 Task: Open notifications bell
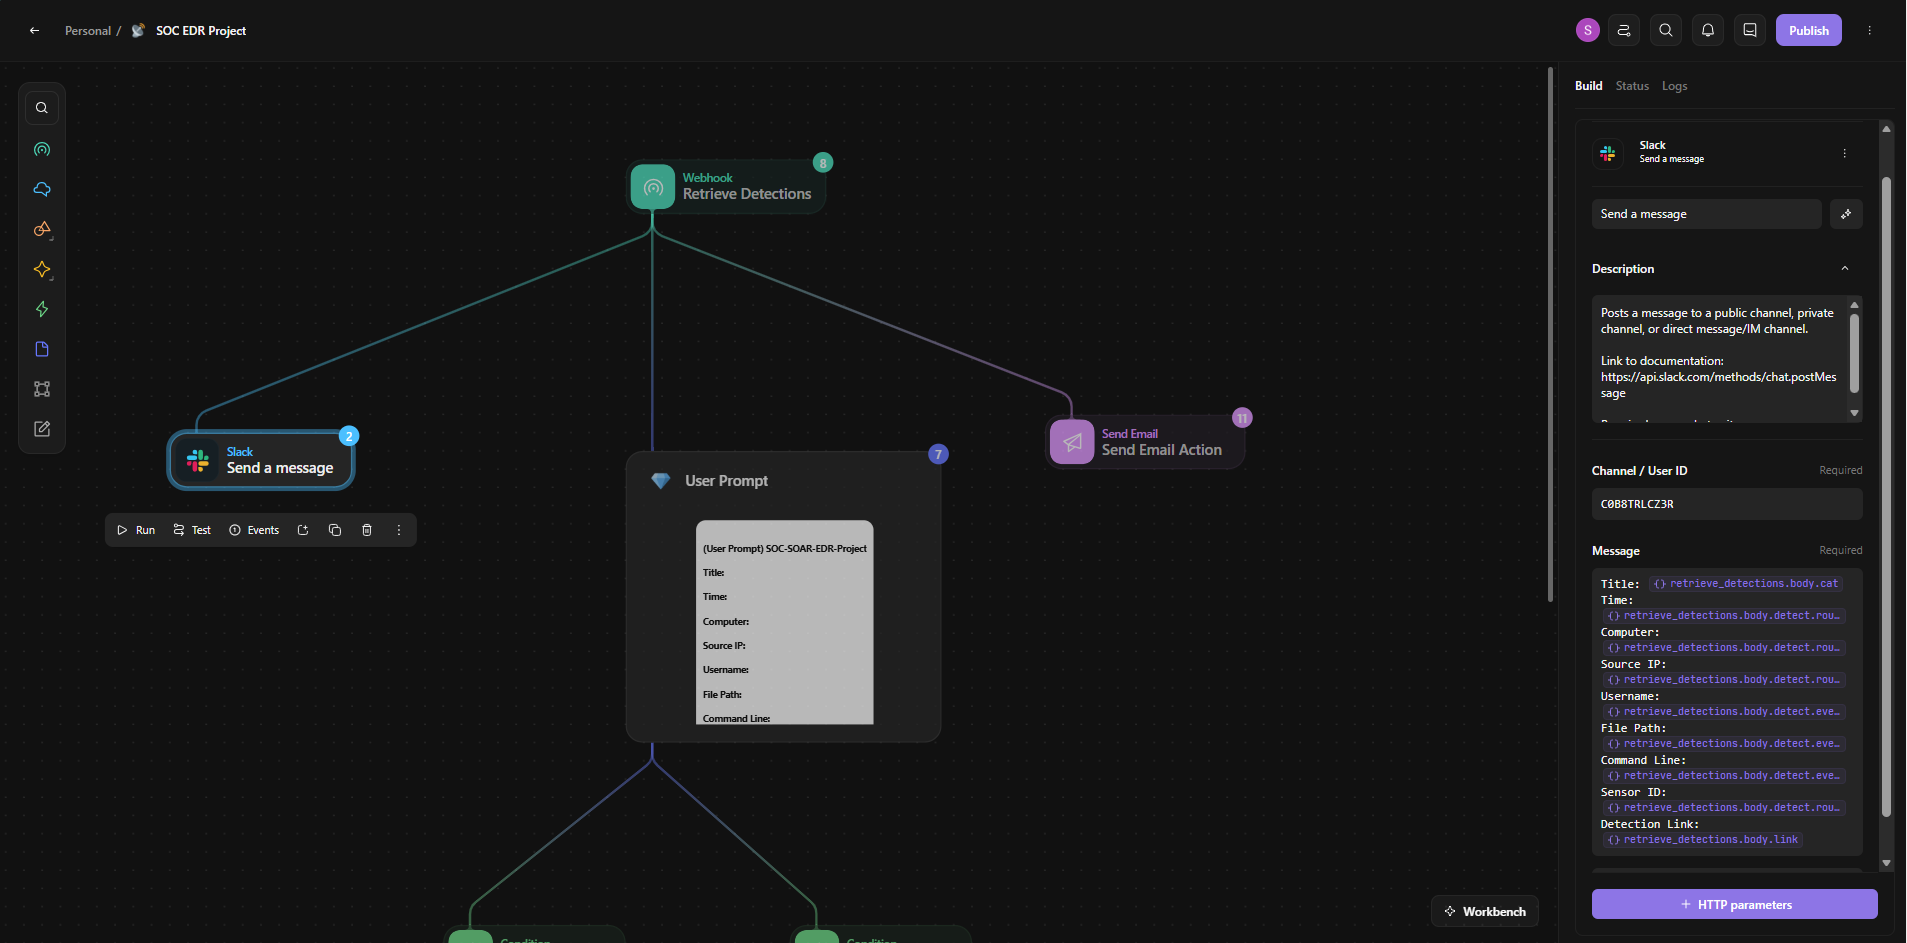1708,30
